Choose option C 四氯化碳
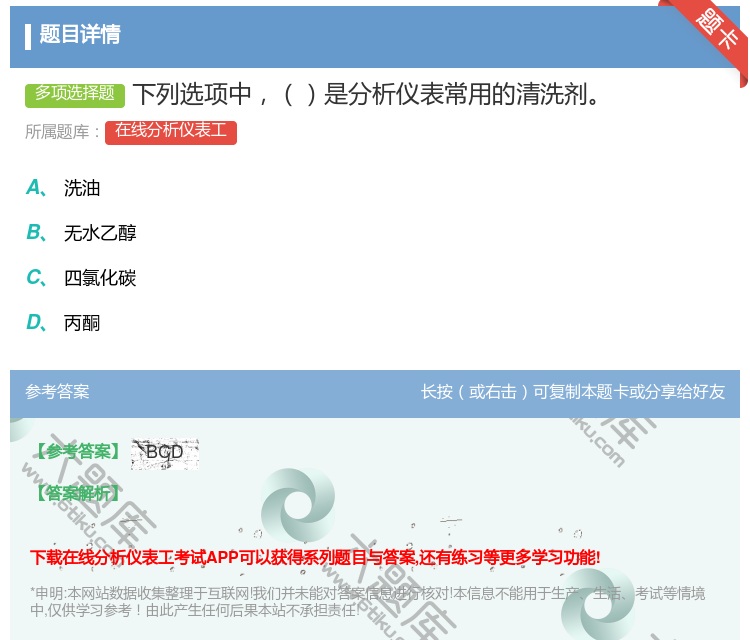The width and height of the screenshot is (750, 640). pos(81,278)
